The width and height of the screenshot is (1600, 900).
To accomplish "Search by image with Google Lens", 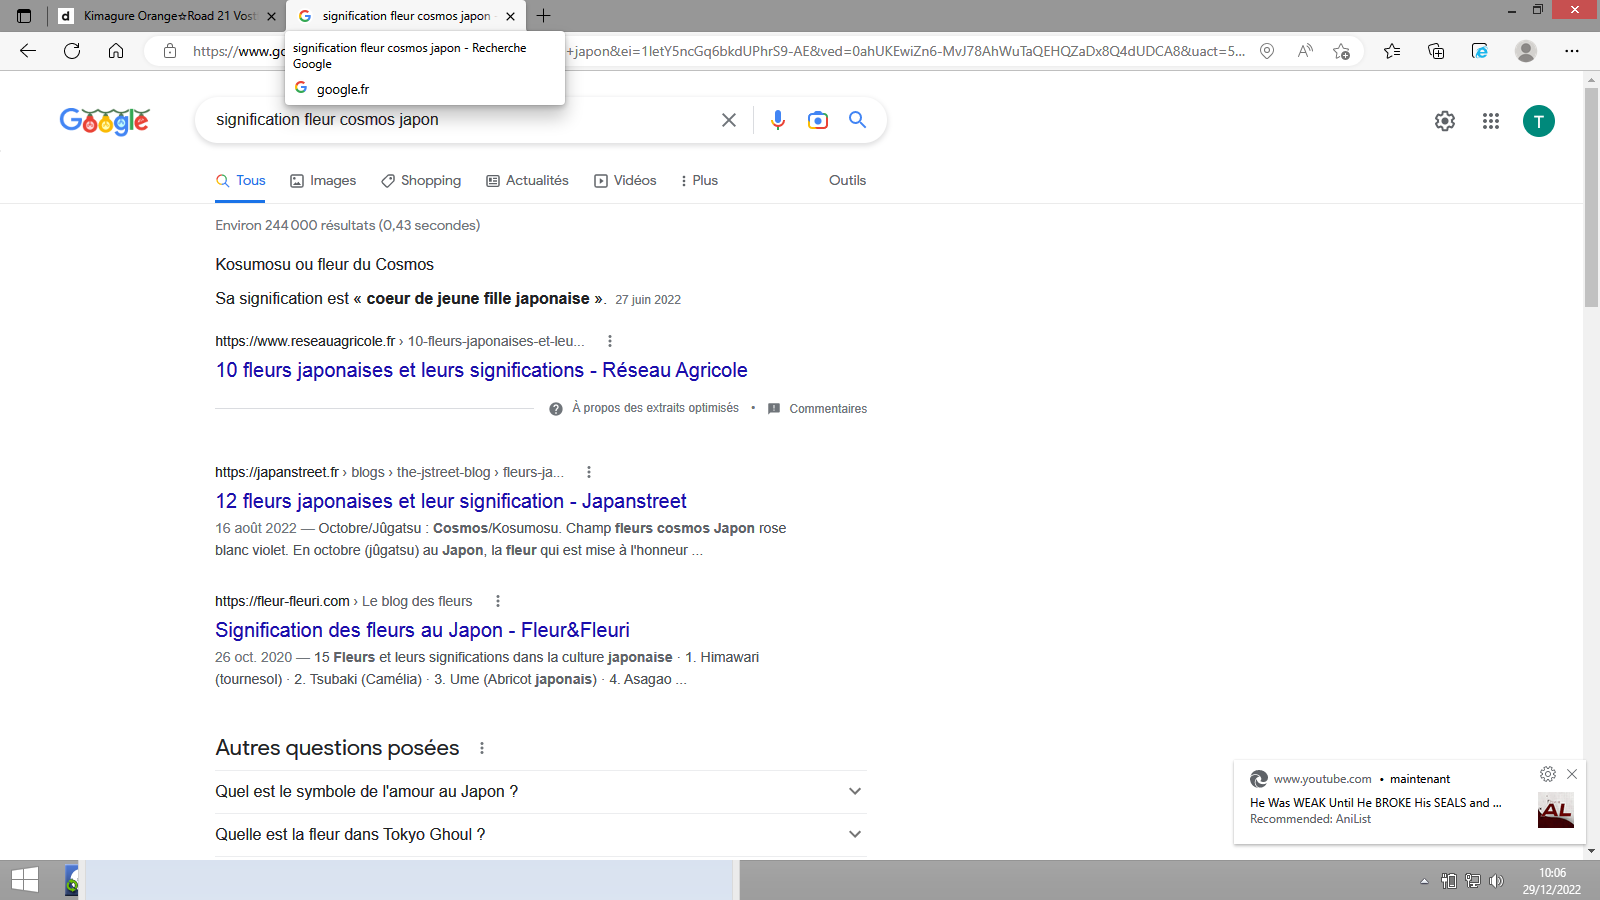I will point(818,120).
